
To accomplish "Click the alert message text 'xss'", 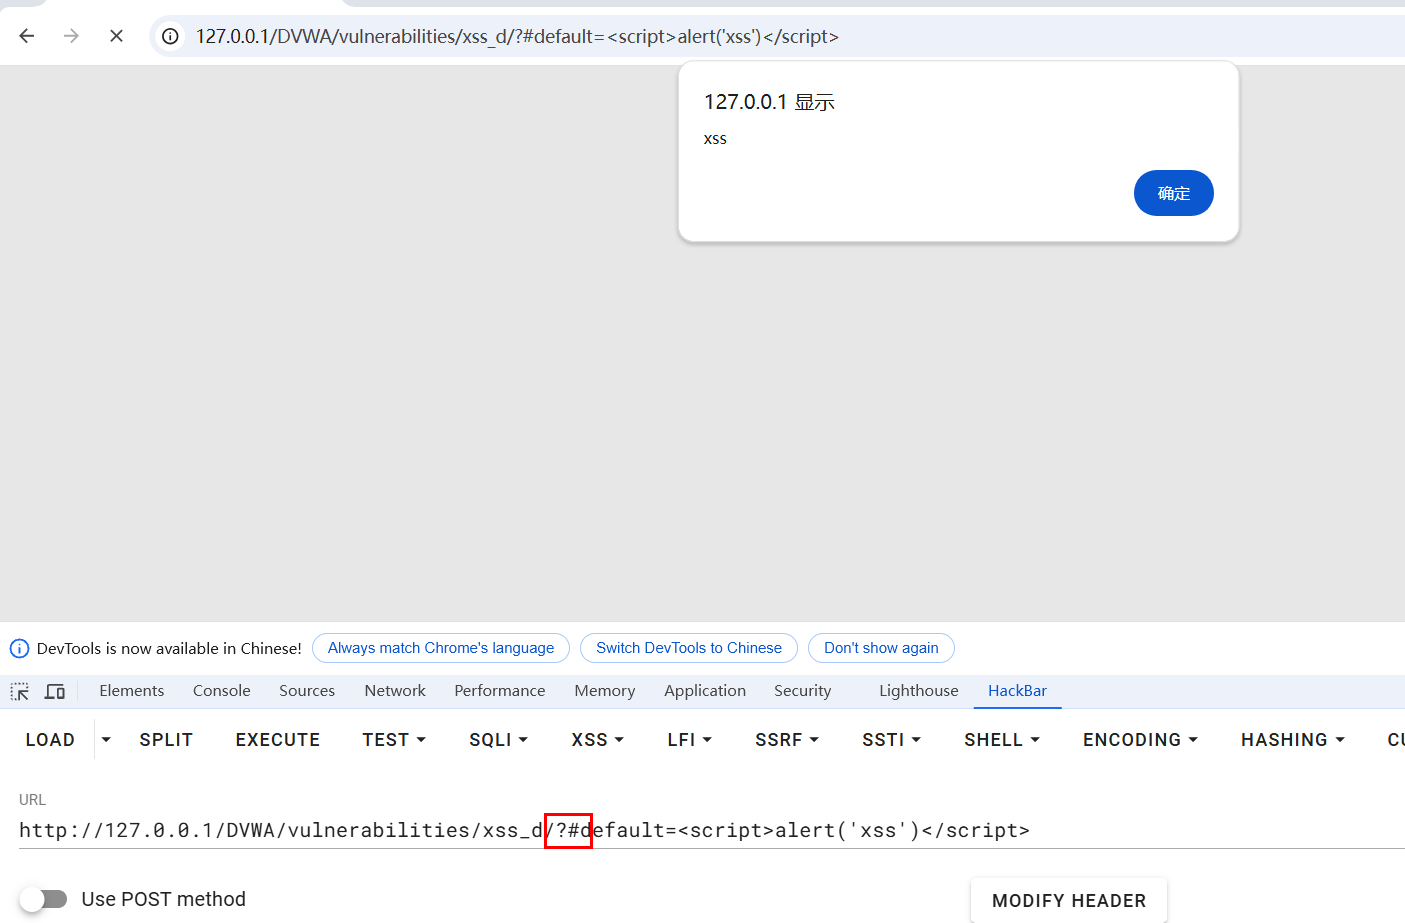I will click(715, 139).
